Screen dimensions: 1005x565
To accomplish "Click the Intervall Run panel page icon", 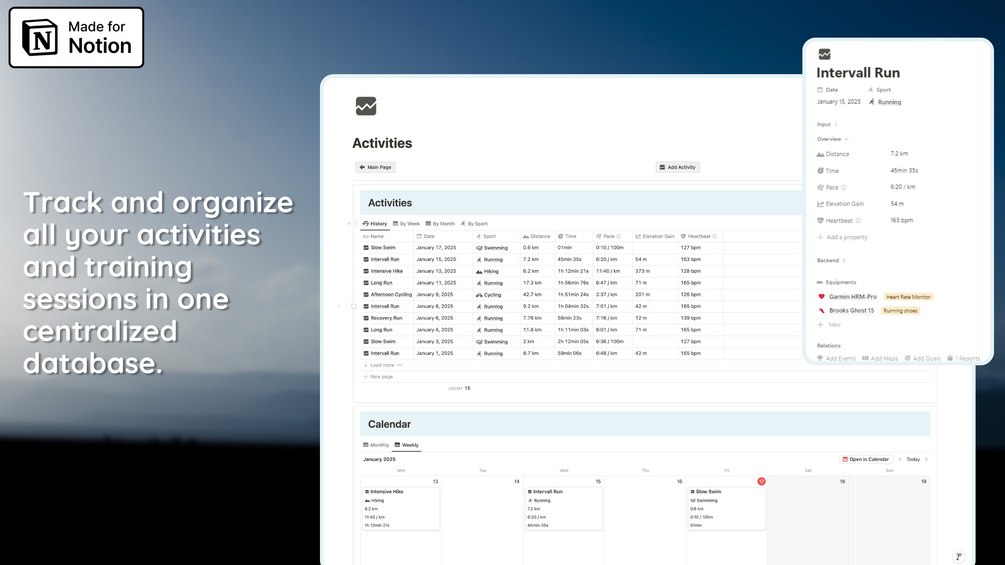I will [824, 54].
